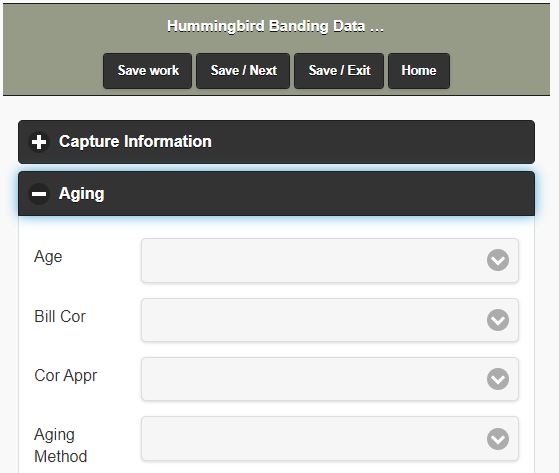Image resolution: width=559 pixels, height=473 pixels.
Task: Open the Aging Method select field
Action: coord(330,438)
